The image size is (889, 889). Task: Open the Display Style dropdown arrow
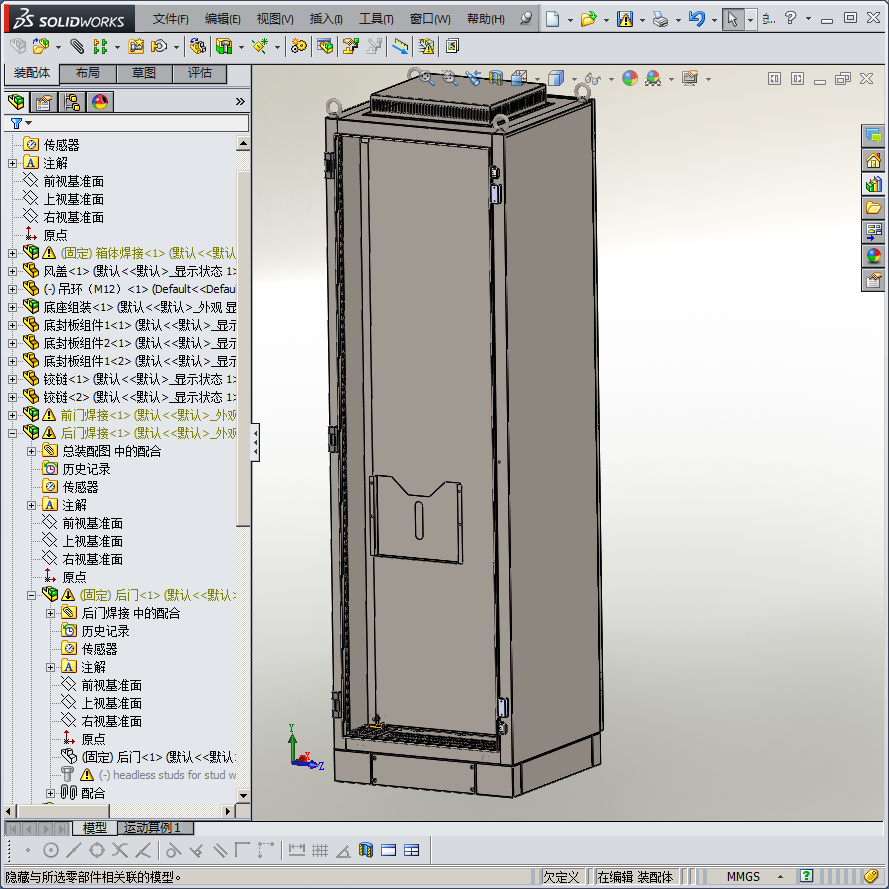tap(574, 79)
